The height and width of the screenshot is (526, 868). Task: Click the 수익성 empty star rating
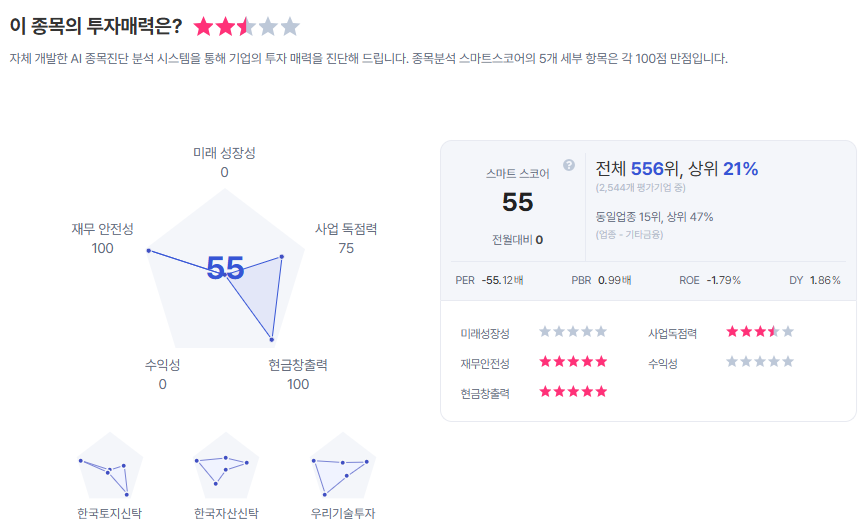pos(760,362)
